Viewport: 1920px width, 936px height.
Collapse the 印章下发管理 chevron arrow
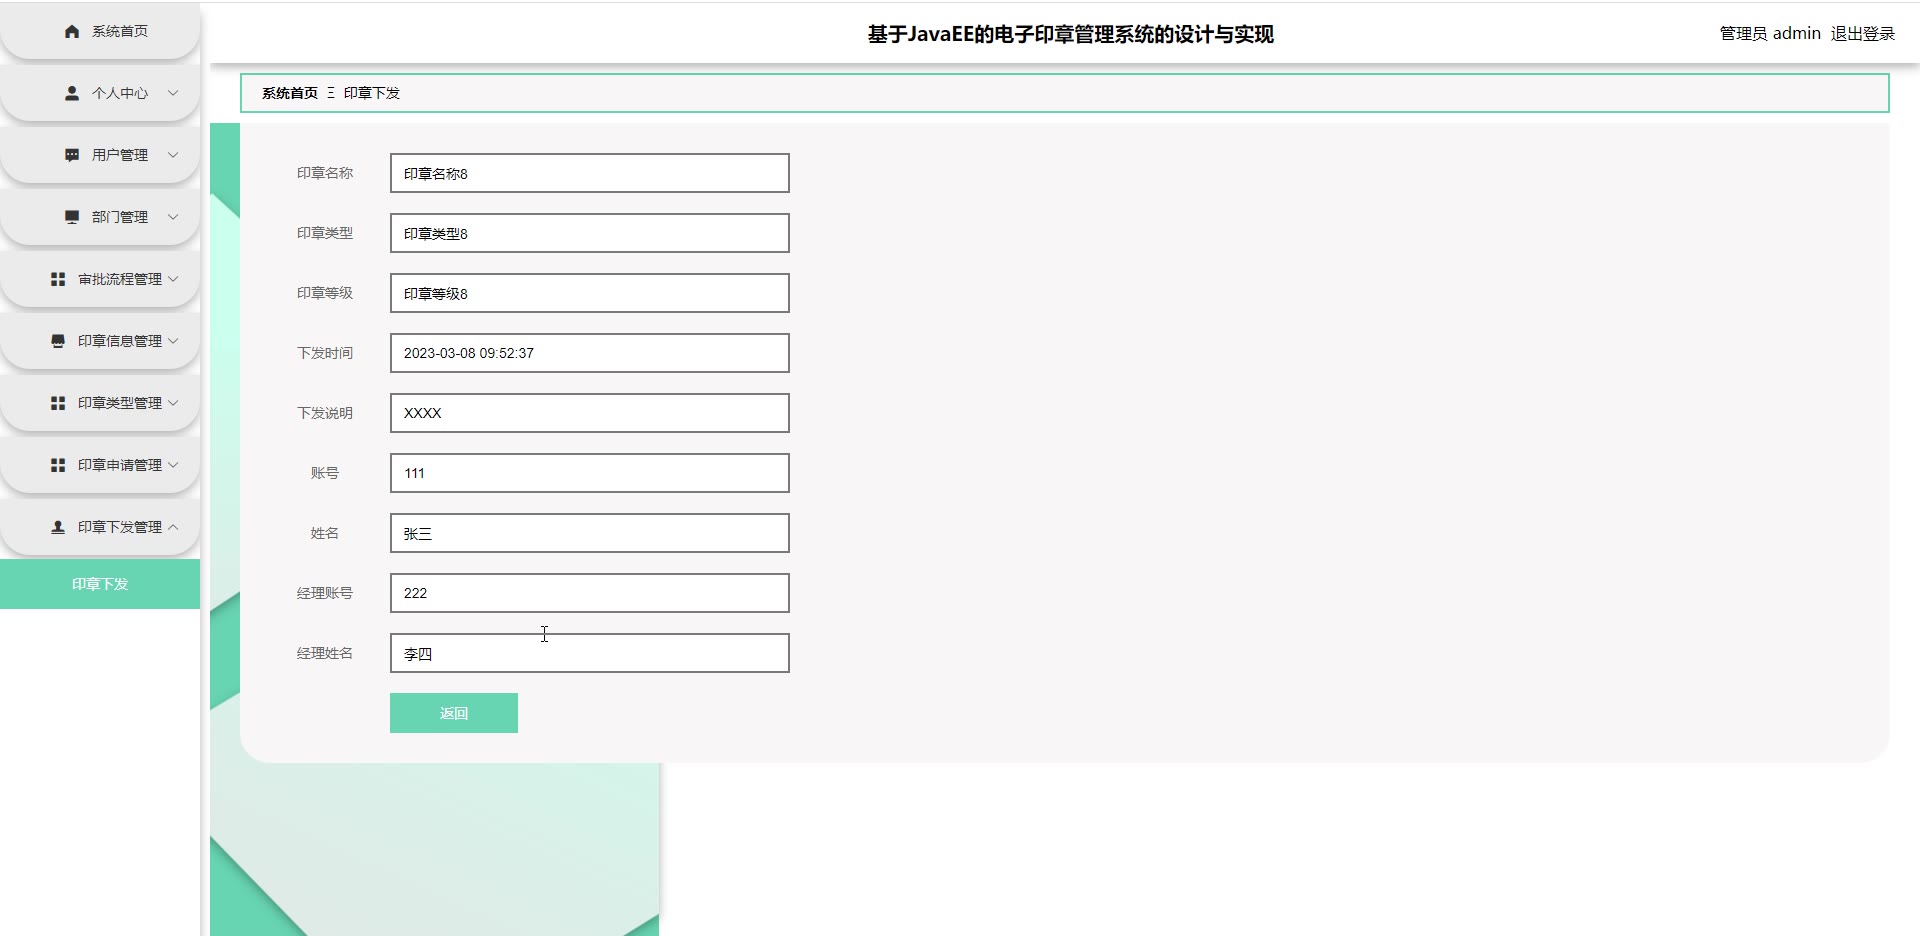pos(173,527)
